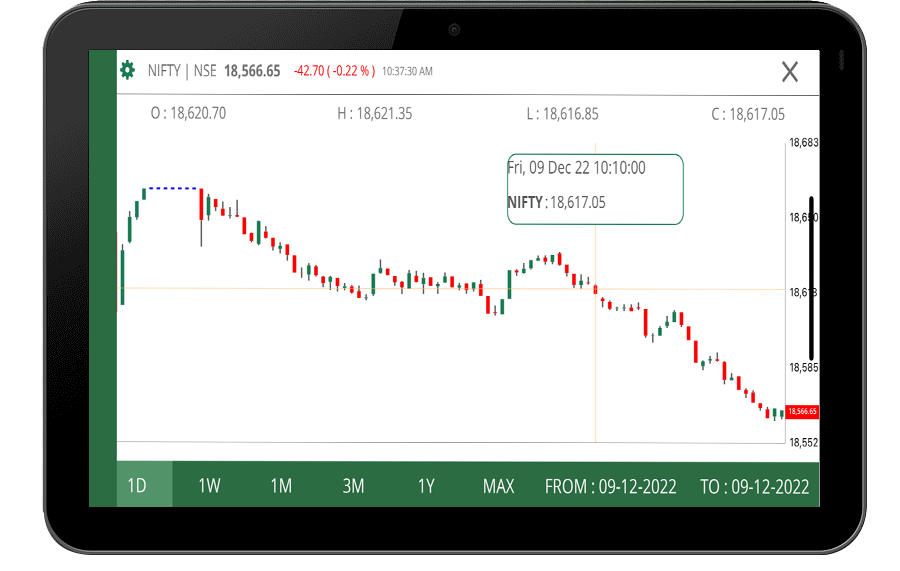Click the black vertical scrollbar beside price axis

pyautogui.click(x=812, y=278)
